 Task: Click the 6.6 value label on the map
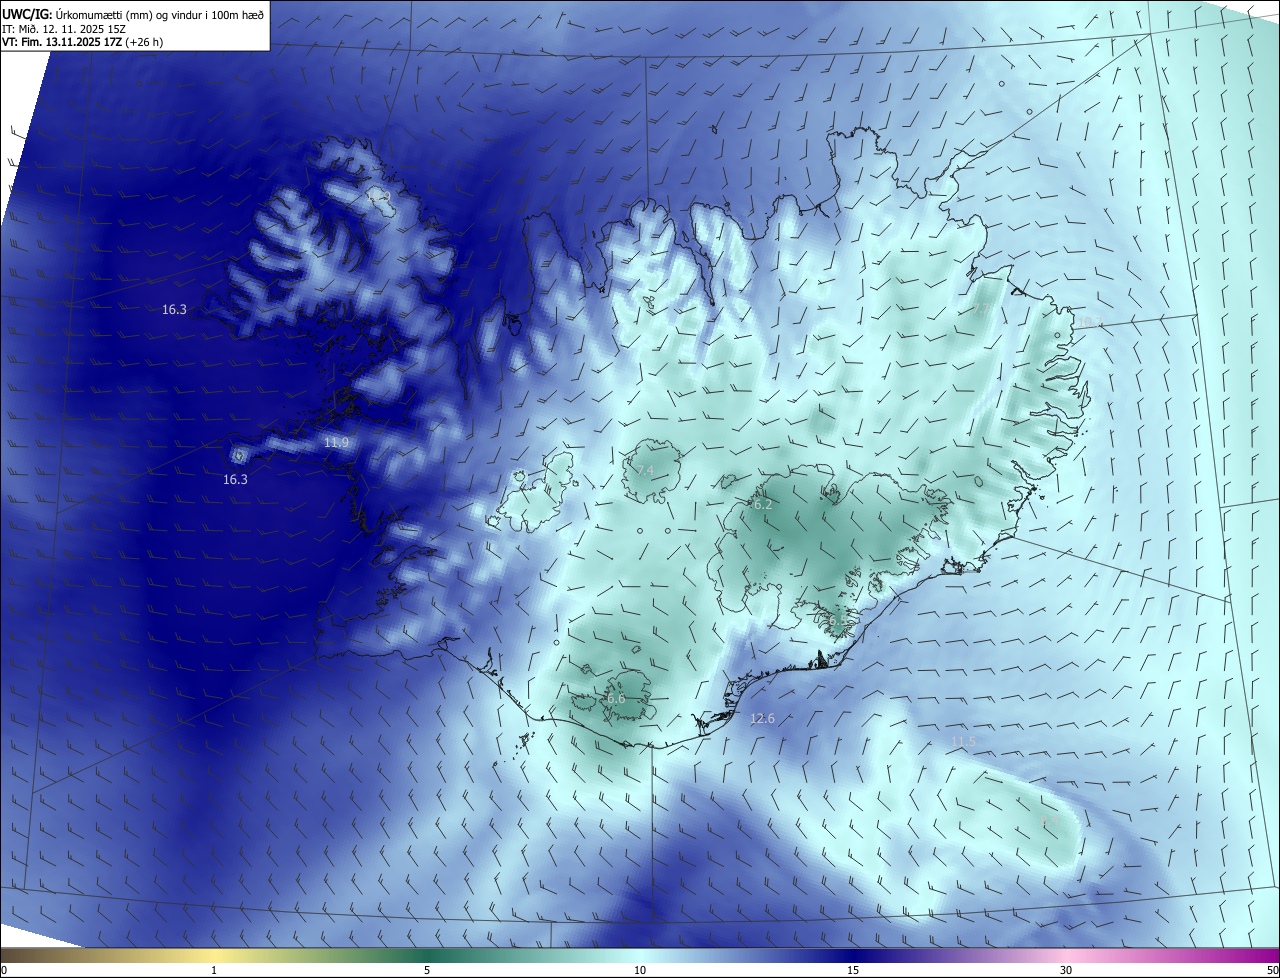[614, 698]
